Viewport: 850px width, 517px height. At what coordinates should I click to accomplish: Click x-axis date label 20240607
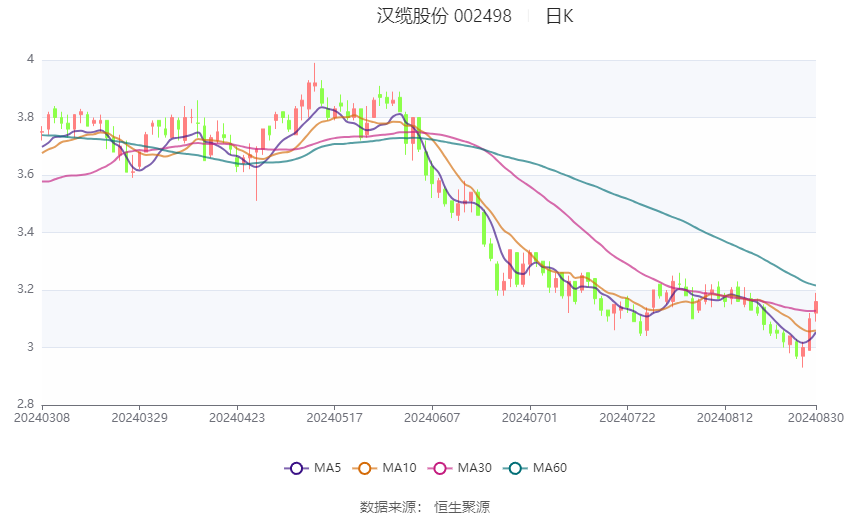click(x=432, y=418)
